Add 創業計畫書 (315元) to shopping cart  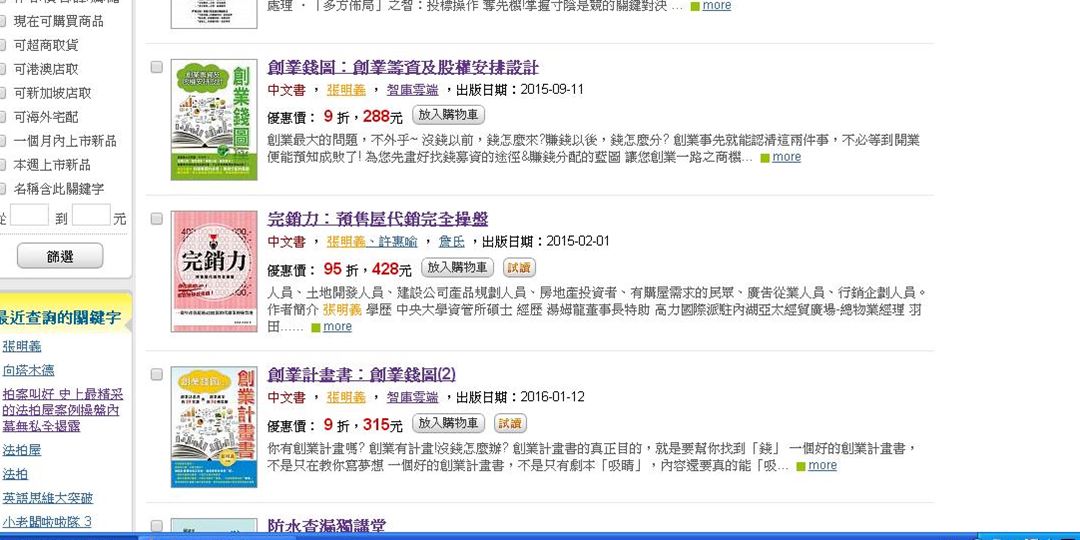(x=449, y=423)
